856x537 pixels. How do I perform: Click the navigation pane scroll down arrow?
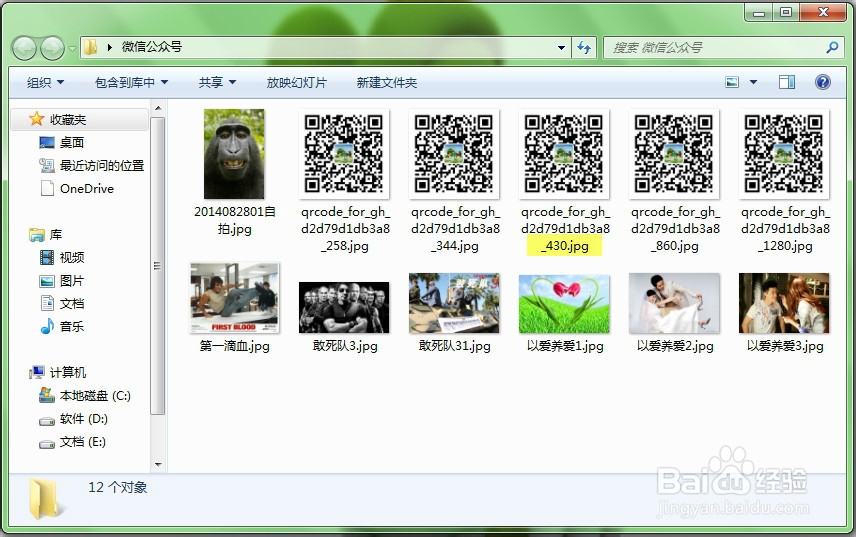coord(158,465)
